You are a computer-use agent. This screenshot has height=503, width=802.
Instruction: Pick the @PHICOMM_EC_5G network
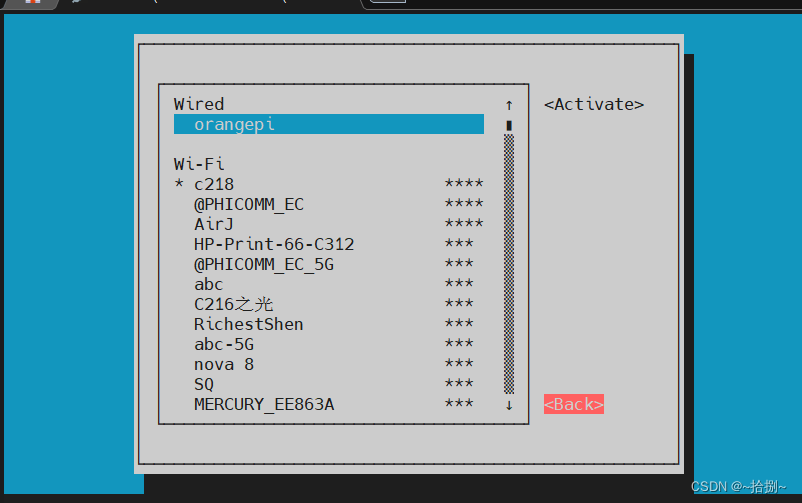[x=329, y=264]
